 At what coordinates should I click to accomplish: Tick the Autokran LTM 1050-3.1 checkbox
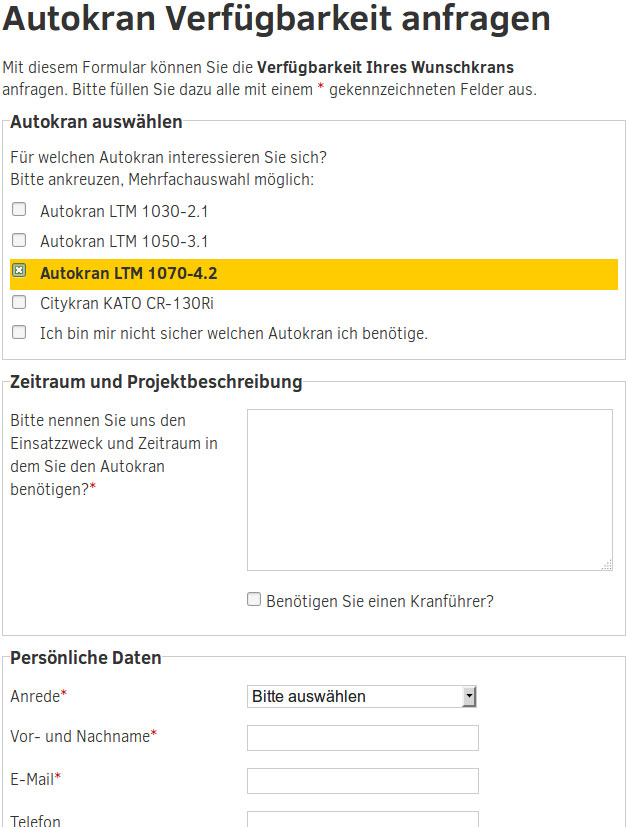19,240
